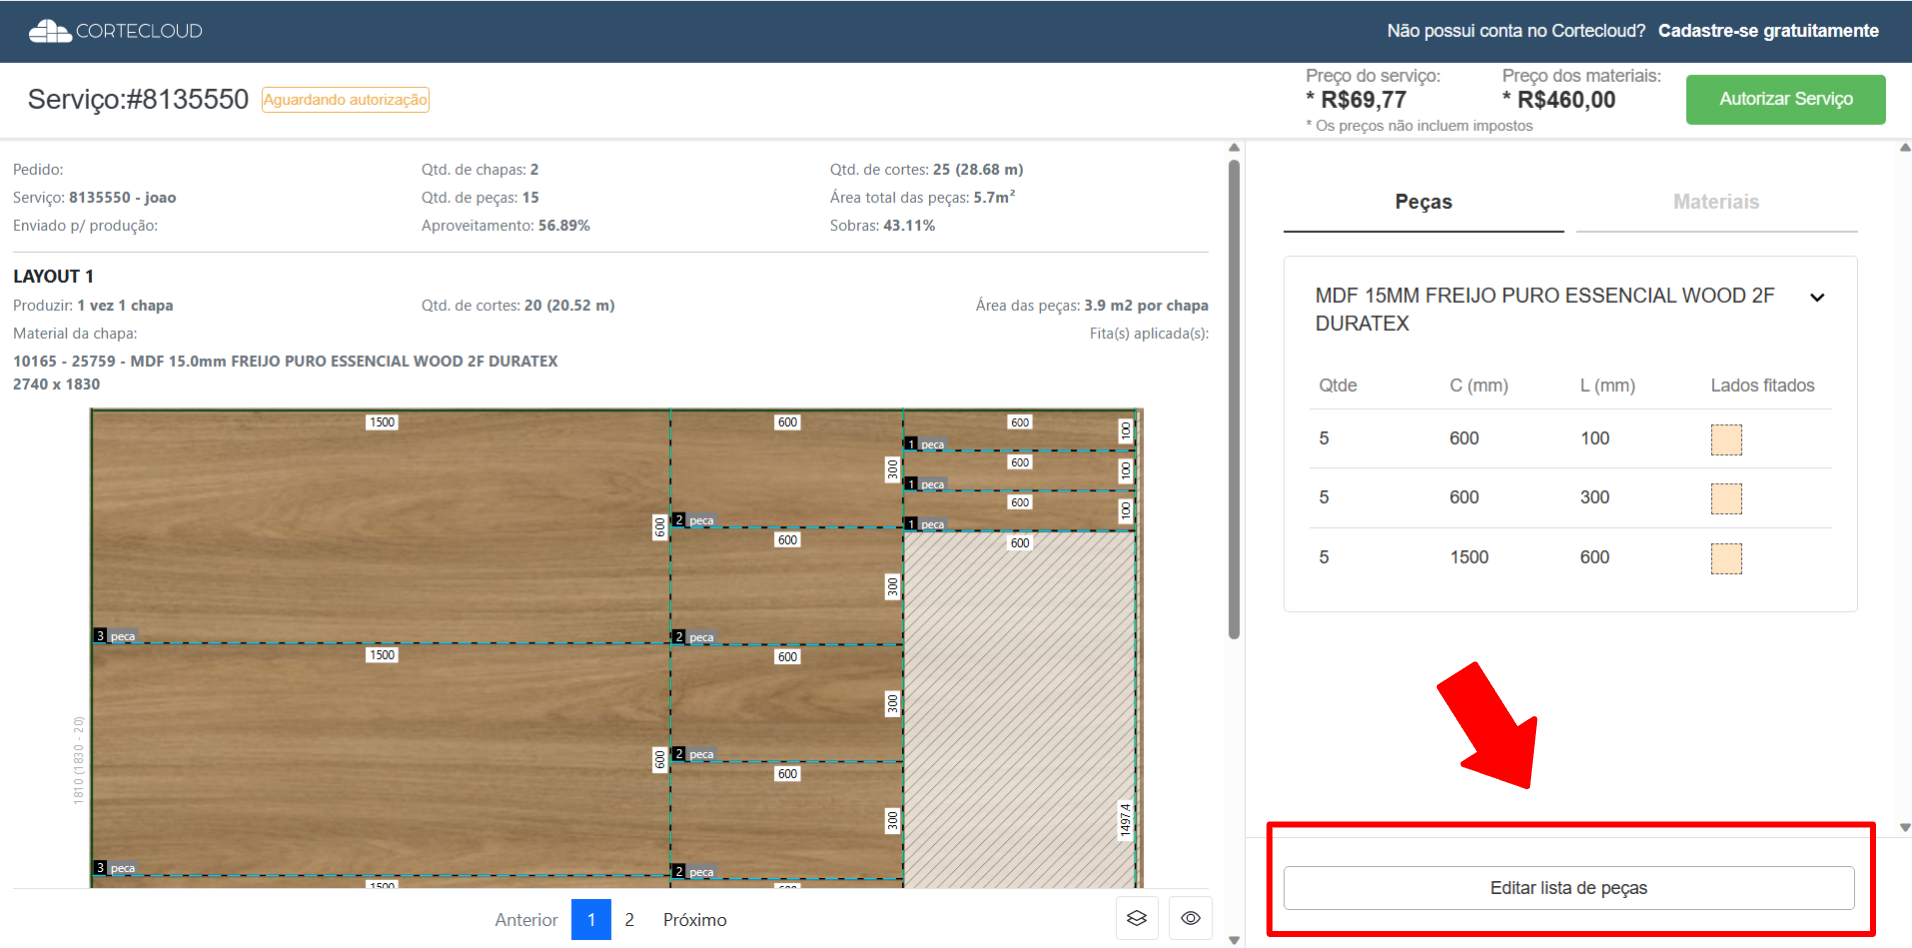The height and width of the screenshot is (948, 1912).
Task: Click the Sobras 43.11% value
Action: pos(909,226)
